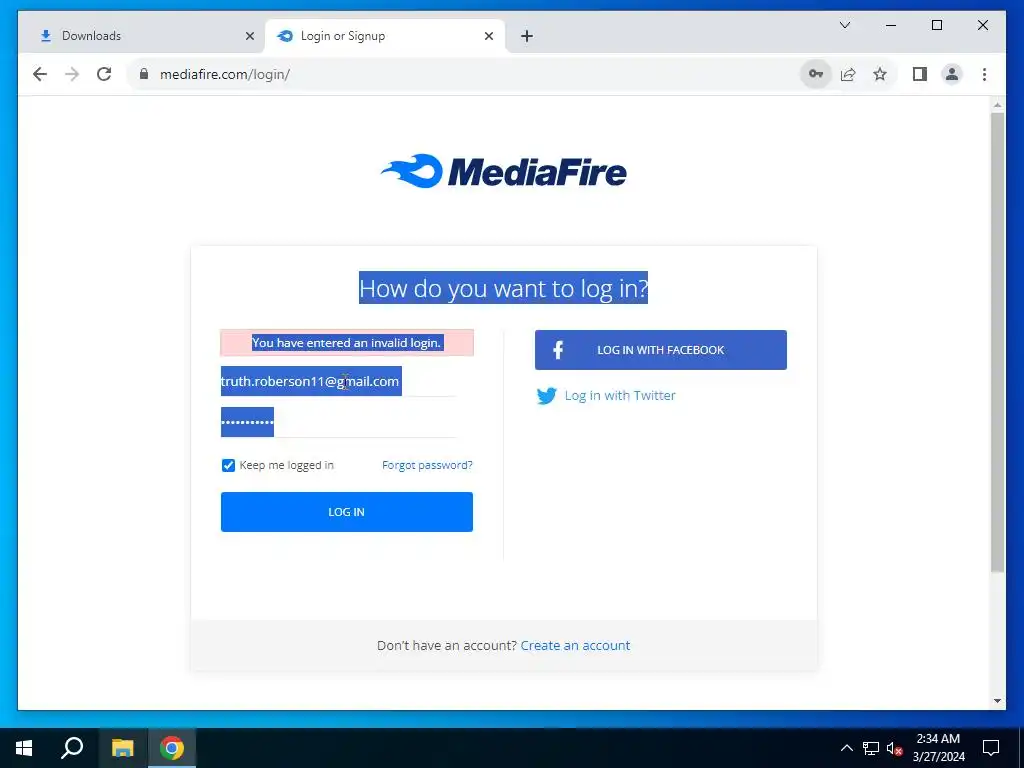Choose LOG IN WITH FACEBOOK
The height and width of the screenshot is (768, 1024).
point(660,350)
